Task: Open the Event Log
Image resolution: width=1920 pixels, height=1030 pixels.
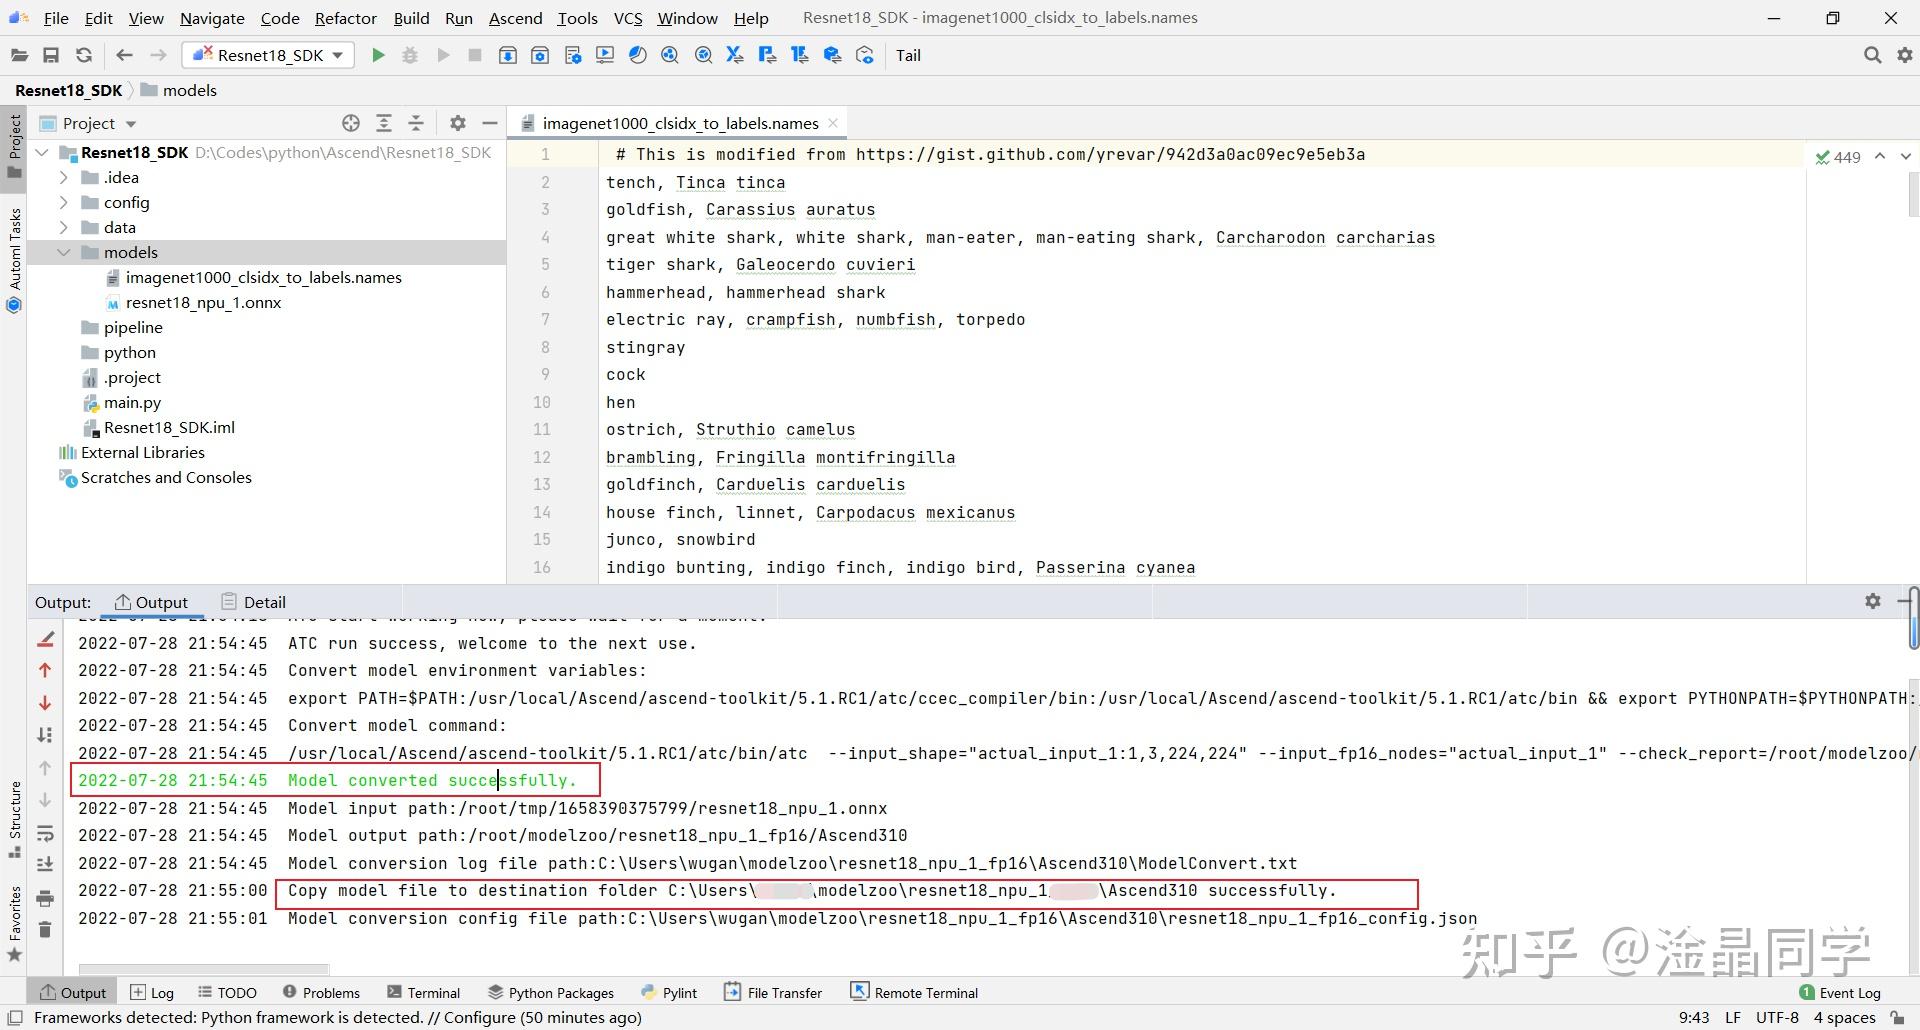Action: pos(1847,992)
